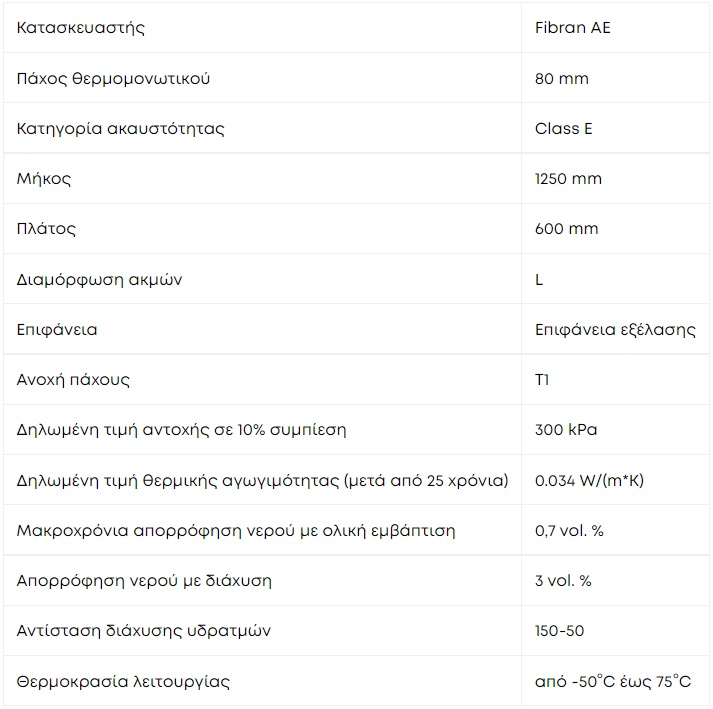Select the Fibran AE value

[x=572, y=28]
